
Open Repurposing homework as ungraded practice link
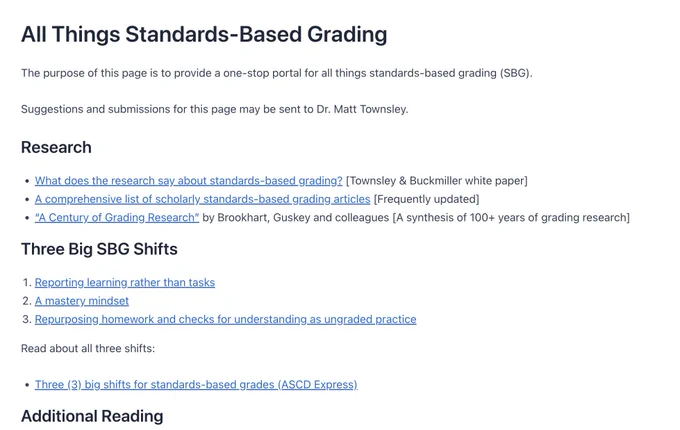[x=226, y=319]
